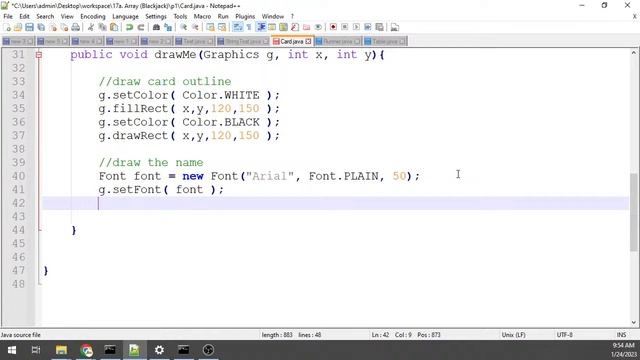Open Chrome from the taskbar
This screenshot has height=360, width=640.
(x=86, y=350)
